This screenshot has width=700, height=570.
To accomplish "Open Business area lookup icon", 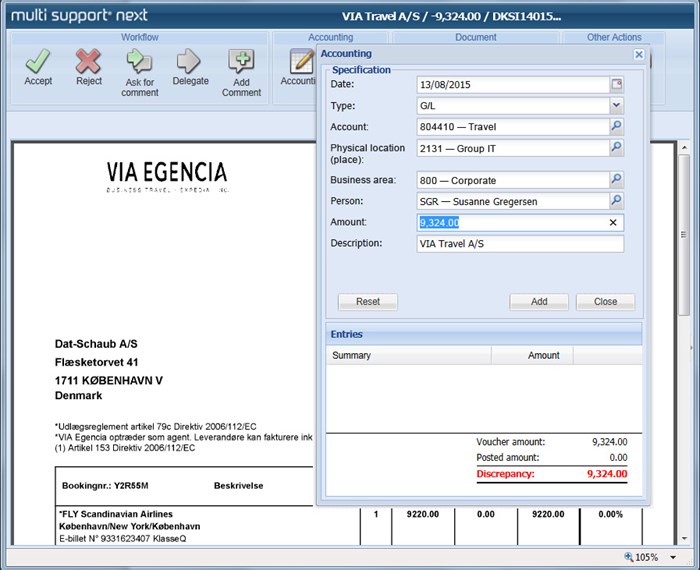I will (617, 180).
